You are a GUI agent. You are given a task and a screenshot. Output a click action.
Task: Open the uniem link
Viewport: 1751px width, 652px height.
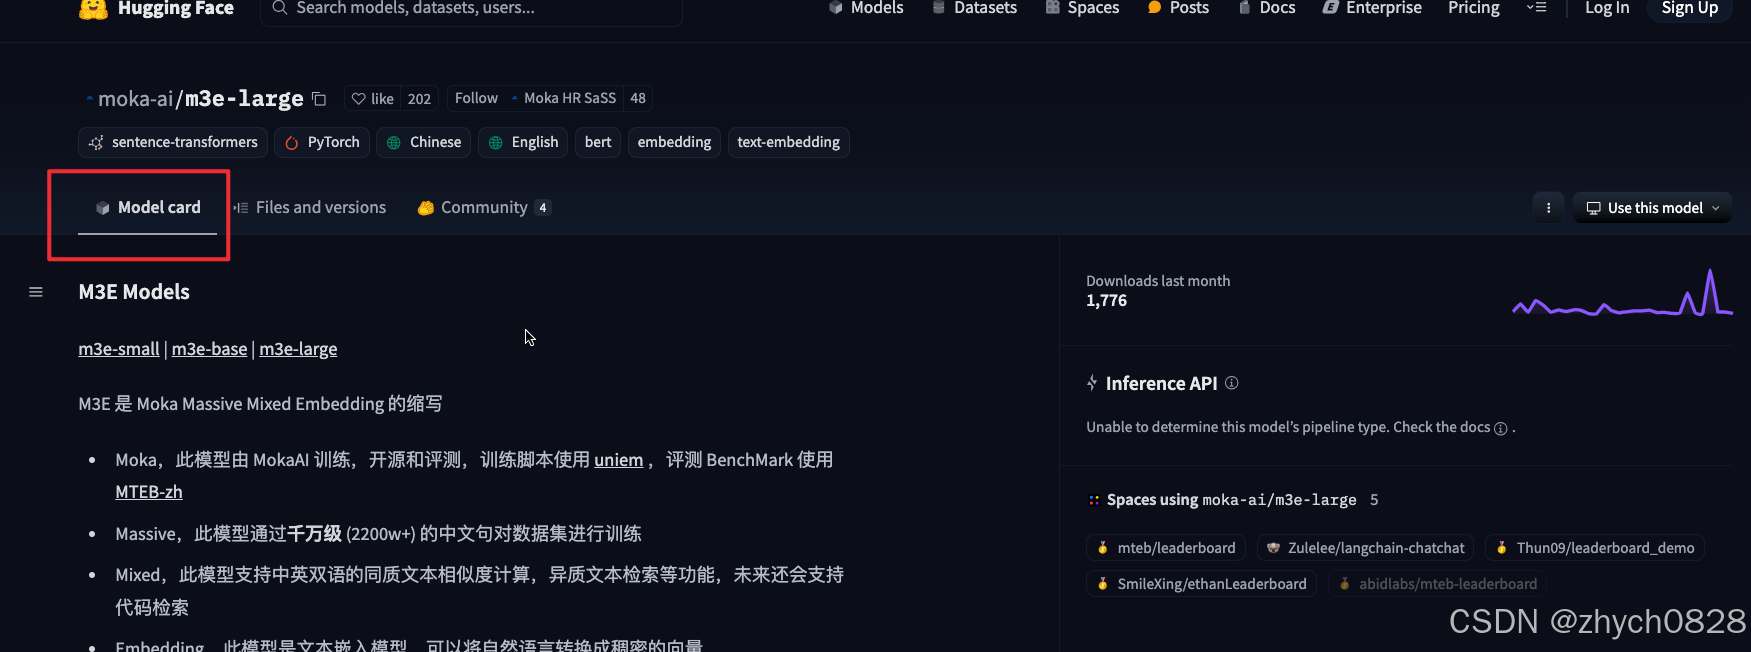[619, 460]
